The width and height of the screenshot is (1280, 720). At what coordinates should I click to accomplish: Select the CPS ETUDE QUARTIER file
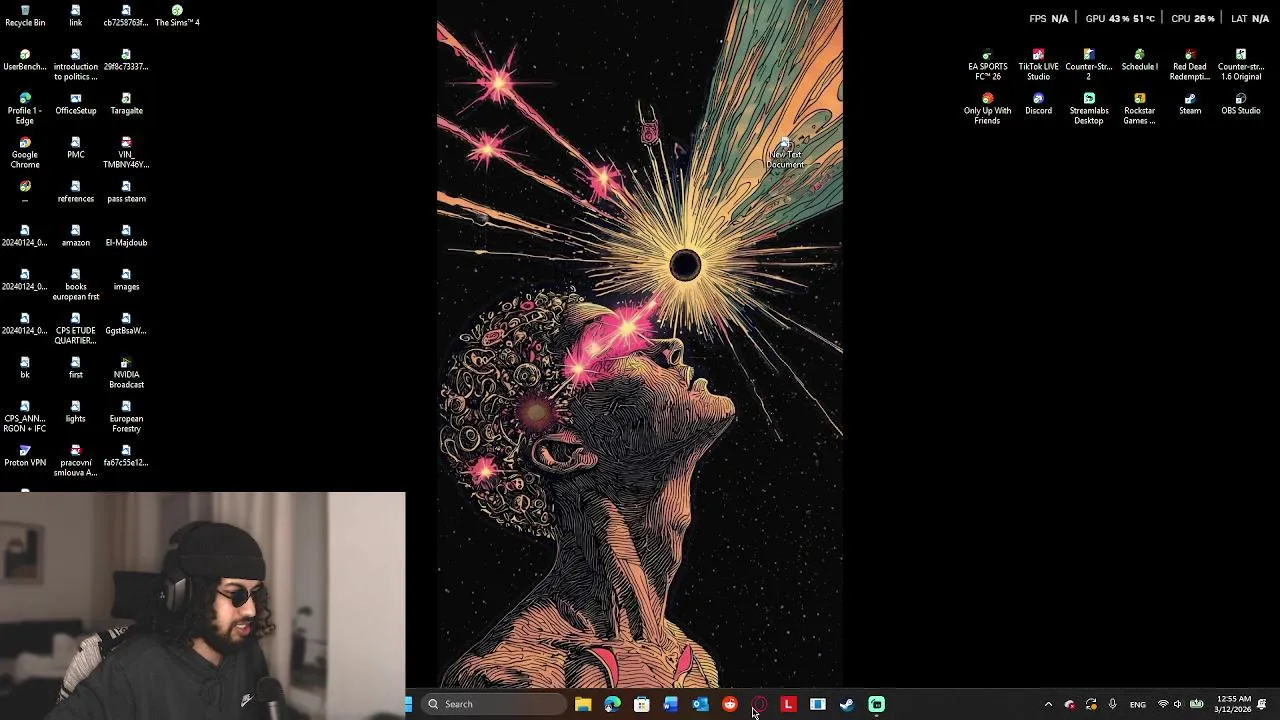[76, 328]
